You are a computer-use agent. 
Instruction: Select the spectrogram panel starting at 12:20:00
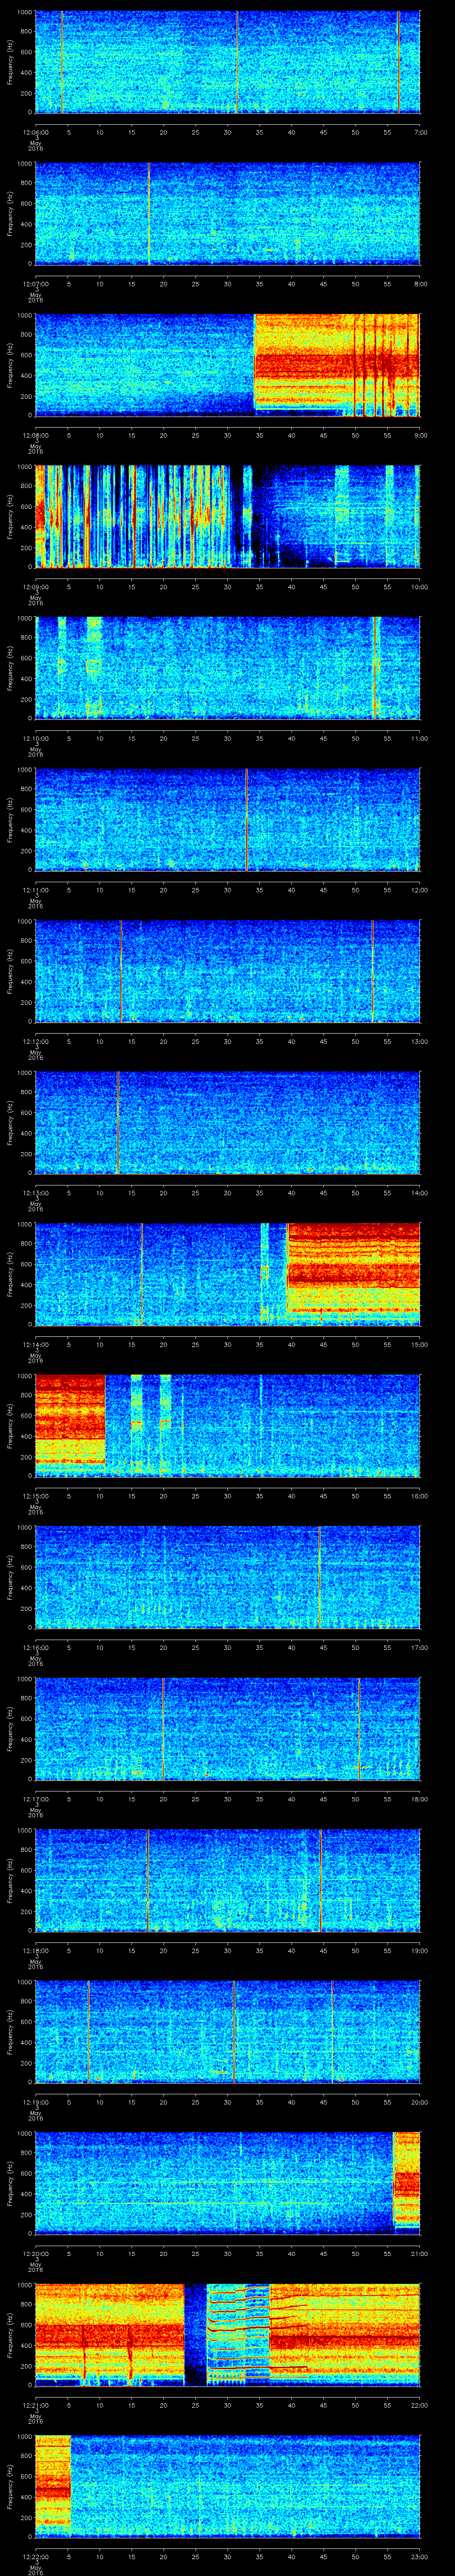click(227, 2184)
